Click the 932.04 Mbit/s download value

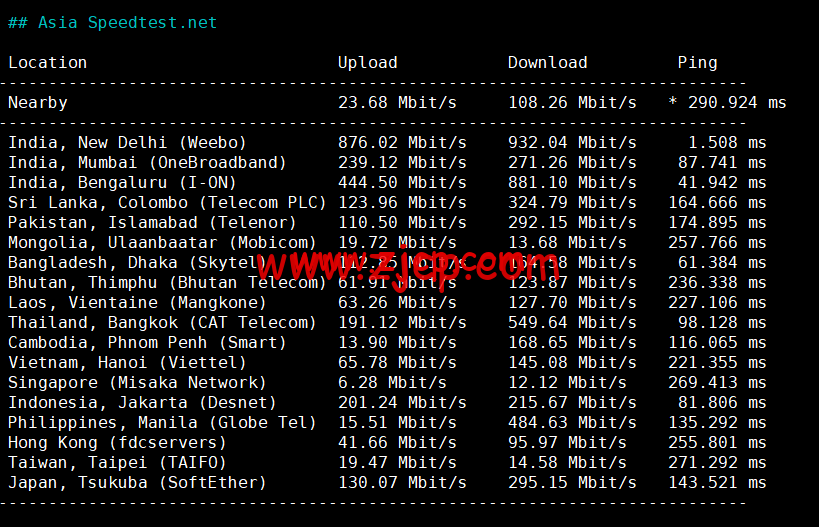572,143
